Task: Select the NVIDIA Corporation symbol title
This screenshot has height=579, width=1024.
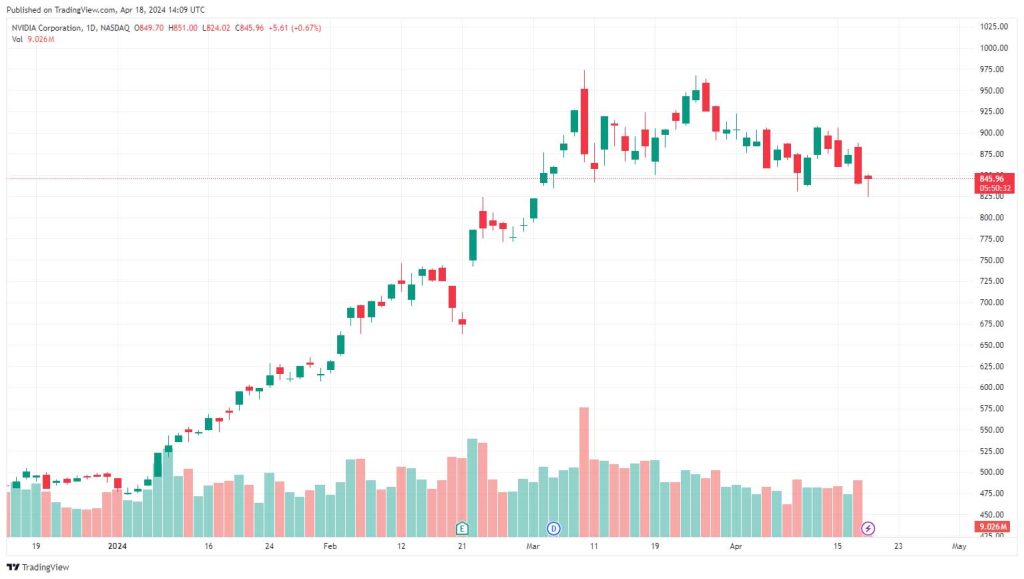Action: pos(47,28)
